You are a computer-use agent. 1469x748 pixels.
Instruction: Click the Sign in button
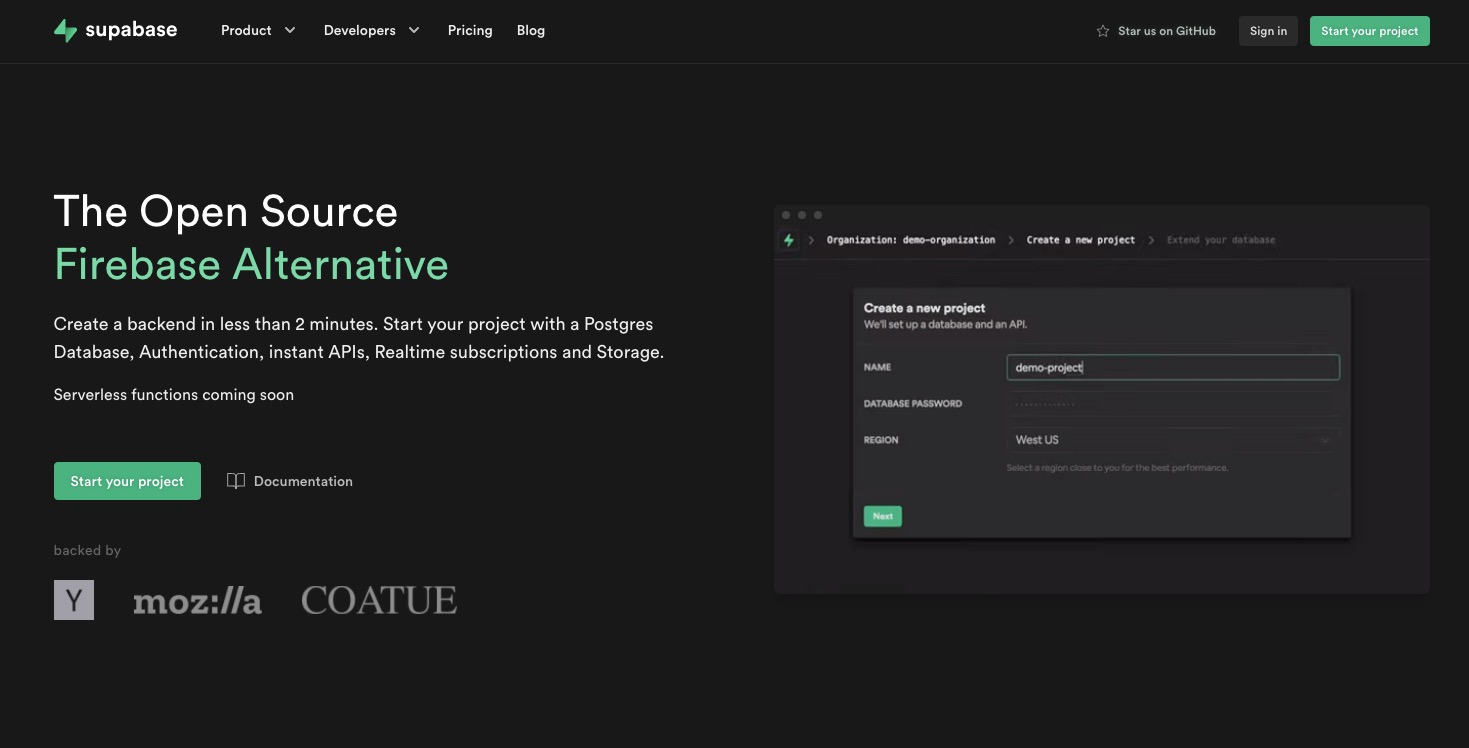click(1268, 31)
